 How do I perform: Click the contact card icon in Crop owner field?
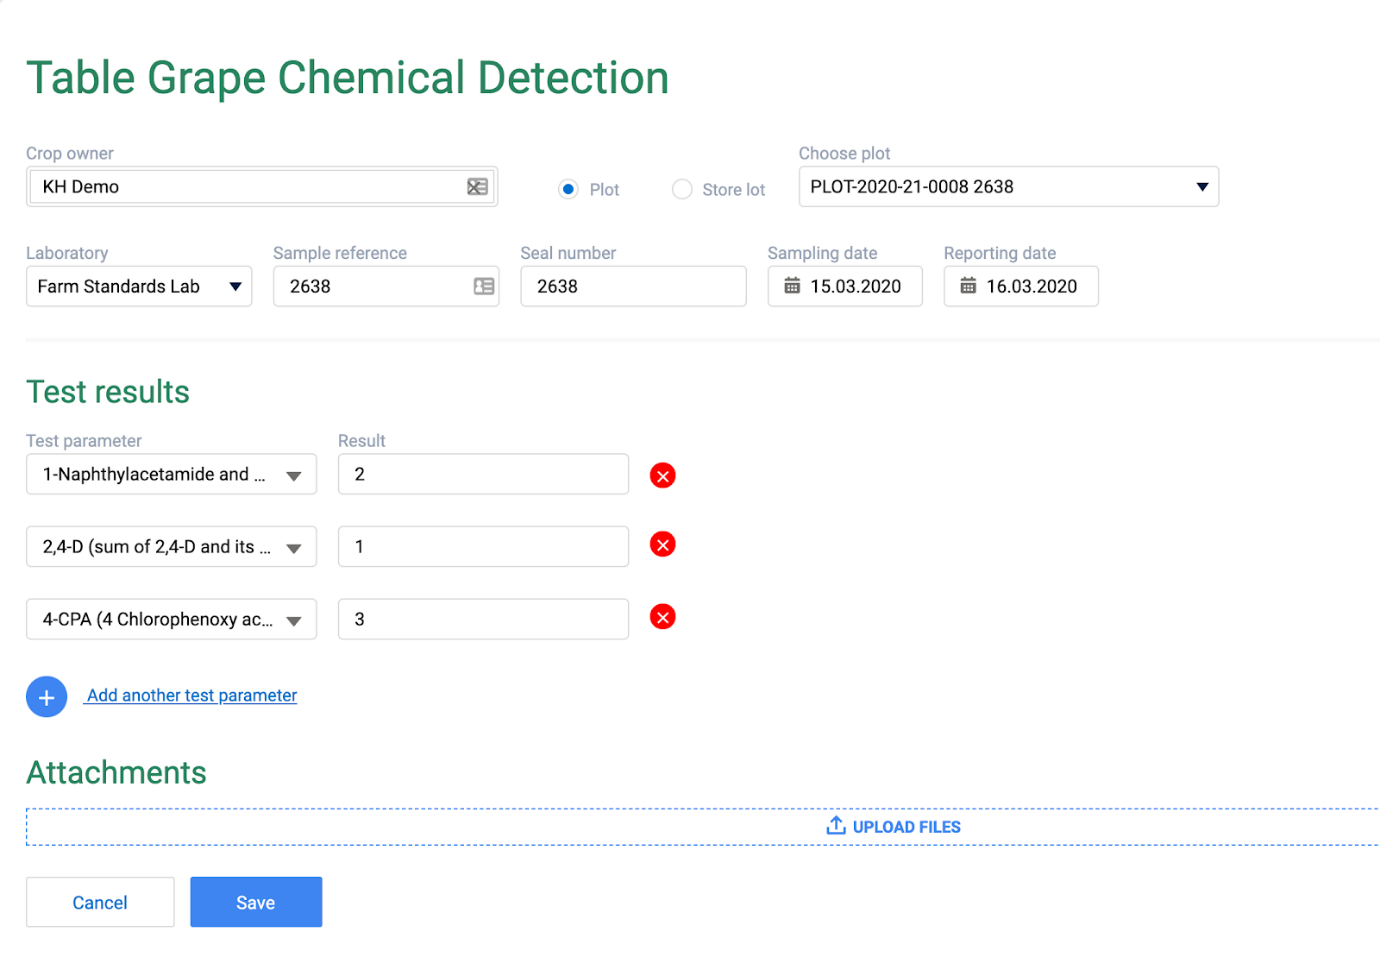pos(477,187)
